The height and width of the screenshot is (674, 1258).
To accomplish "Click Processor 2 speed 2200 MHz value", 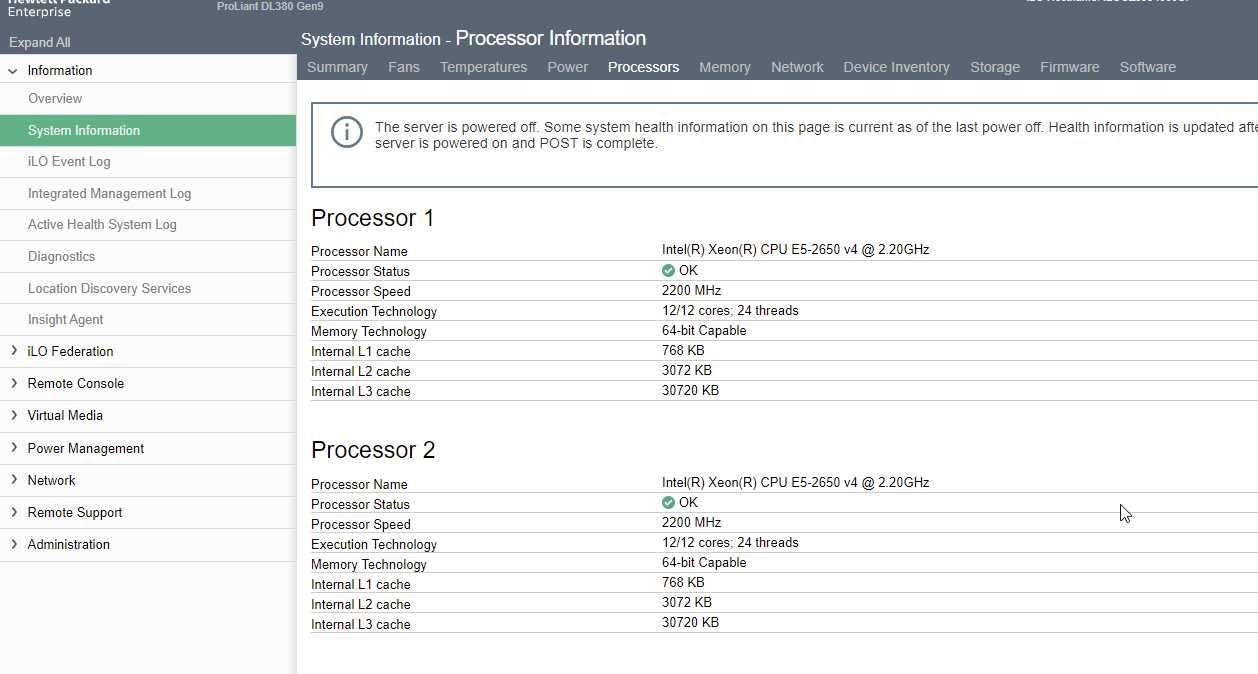I will [x=691, y=522].
